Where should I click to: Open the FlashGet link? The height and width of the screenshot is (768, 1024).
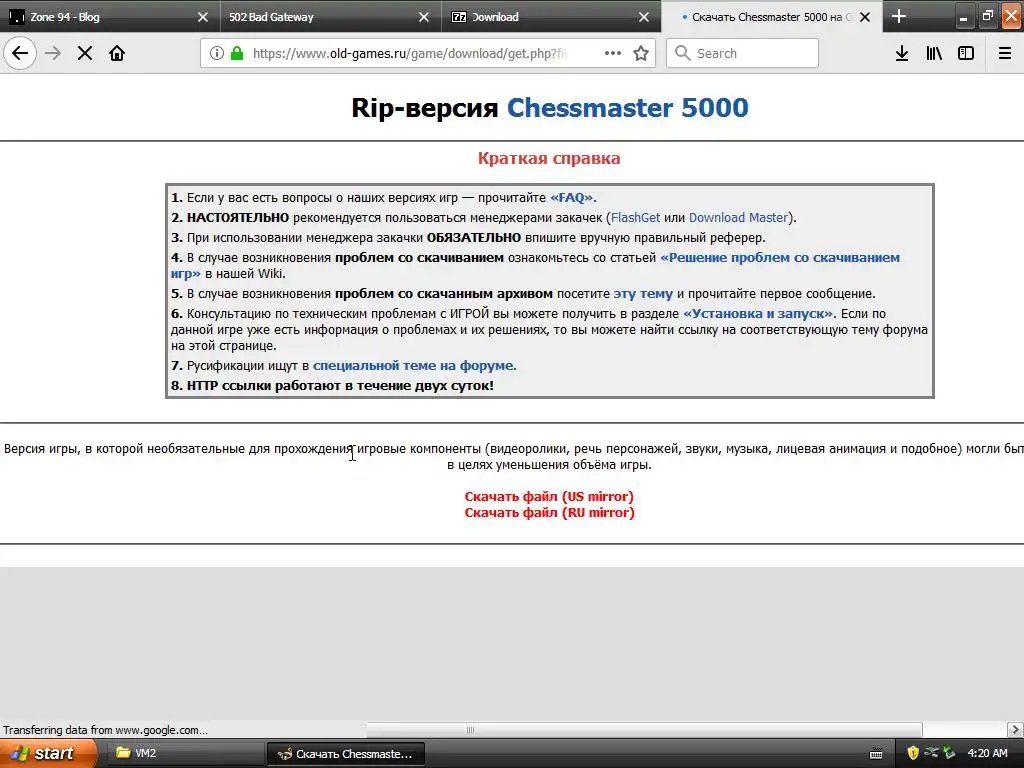click(635, 217)
